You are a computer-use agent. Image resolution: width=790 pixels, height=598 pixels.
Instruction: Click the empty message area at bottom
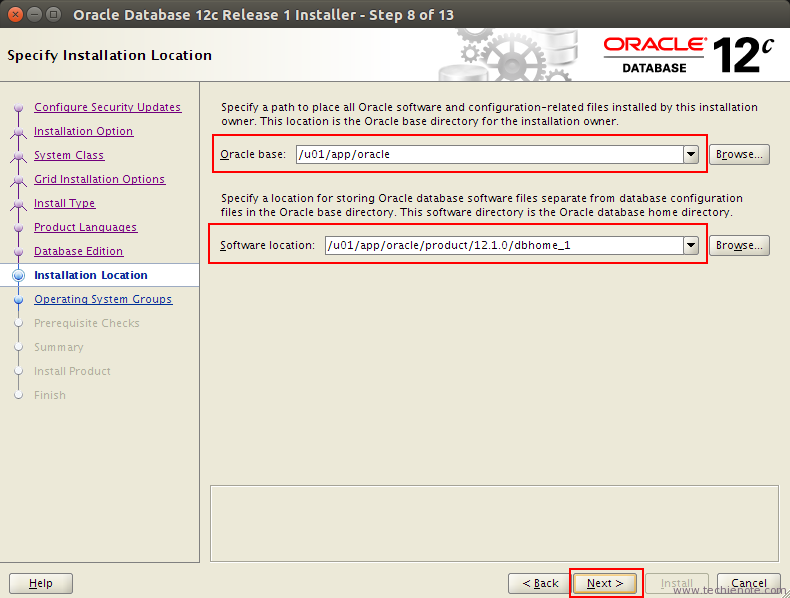(494, 523)
